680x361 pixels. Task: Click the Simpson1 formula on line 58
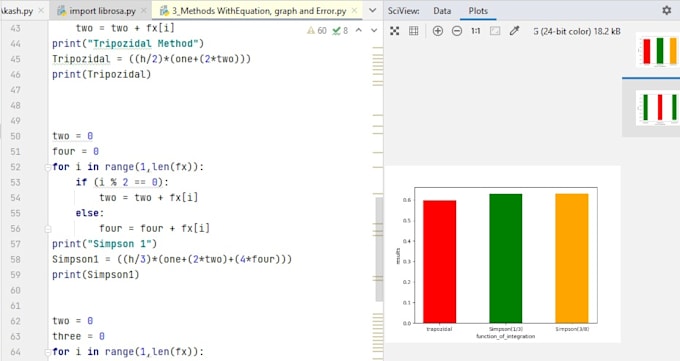pyautogui.click(x=172, y=259)
